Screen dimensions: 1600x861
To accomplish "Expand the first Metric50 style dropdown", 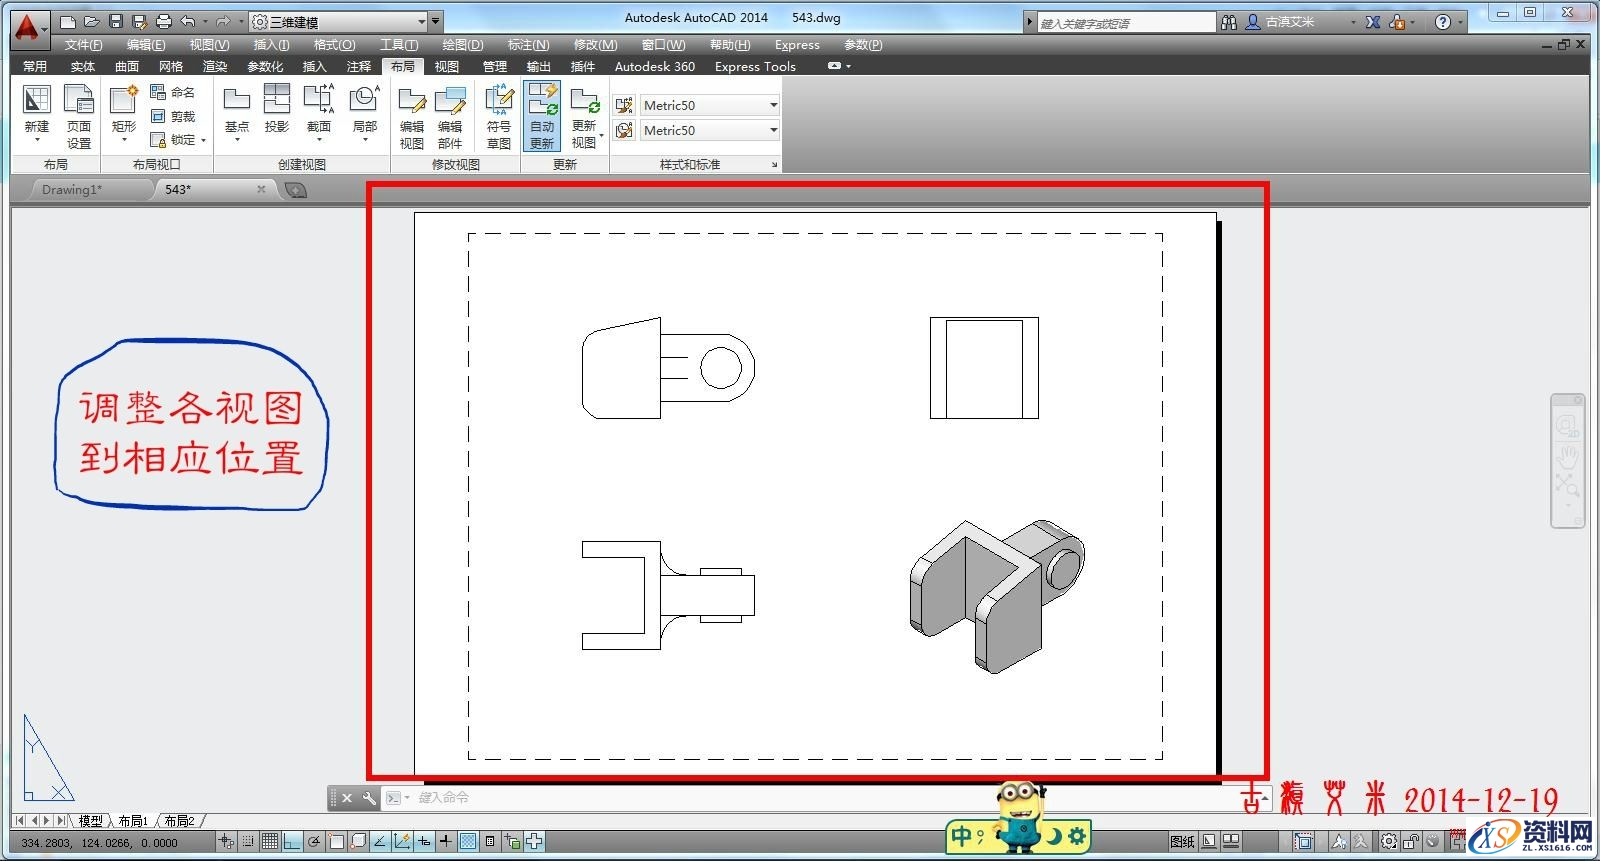I will coord(773,105).
